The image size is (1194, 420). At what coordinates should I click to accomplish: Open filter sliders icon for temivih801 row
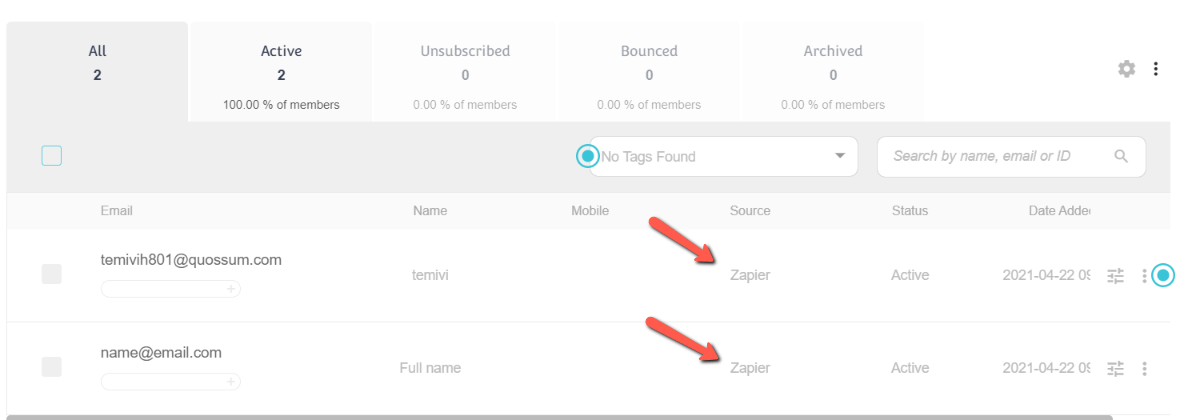(1116, 275)
